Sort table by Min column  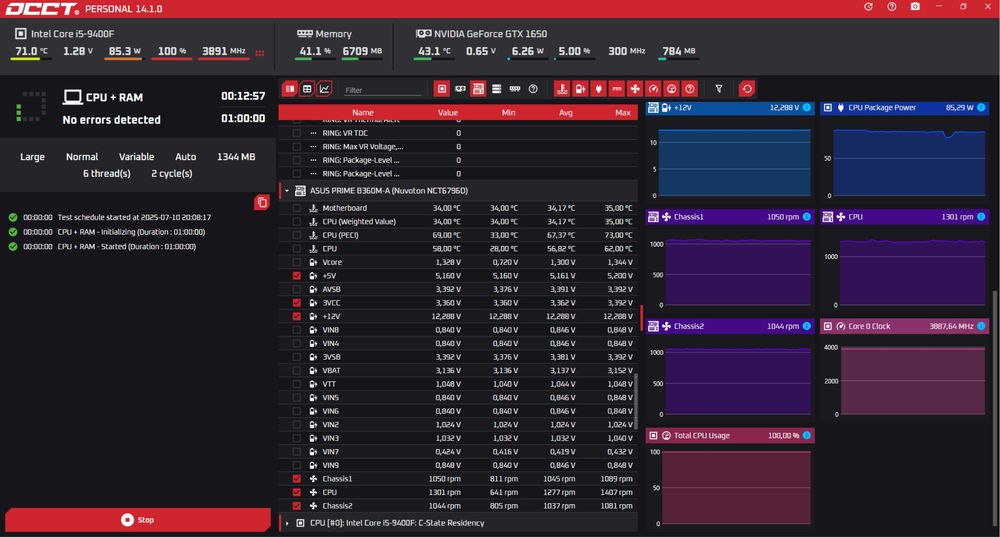pyautogui.click(x=508, y=112)
